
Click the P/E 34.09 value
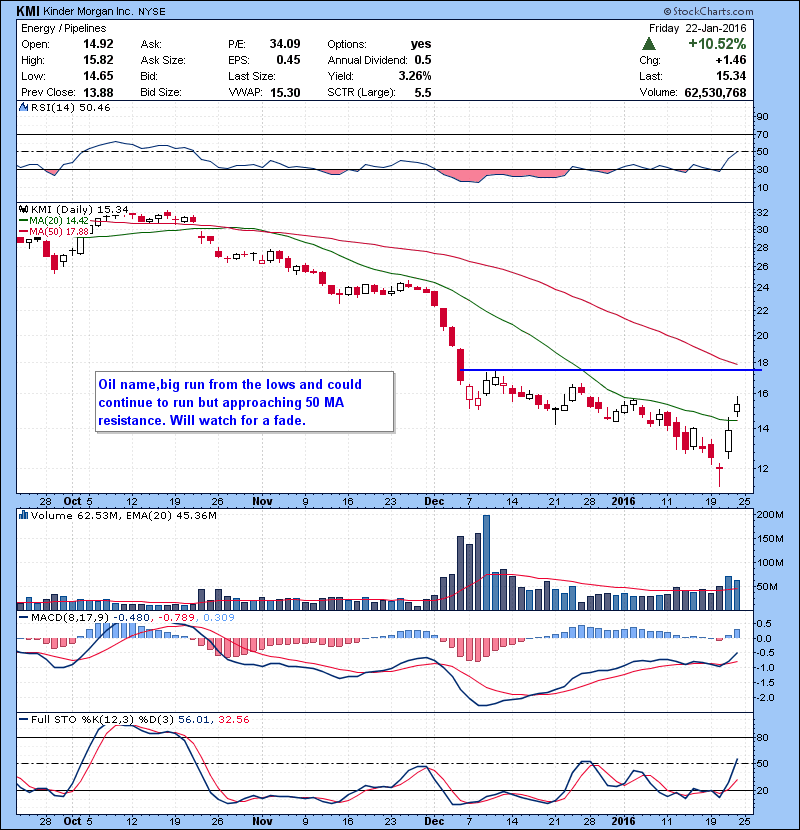[285, 44]
